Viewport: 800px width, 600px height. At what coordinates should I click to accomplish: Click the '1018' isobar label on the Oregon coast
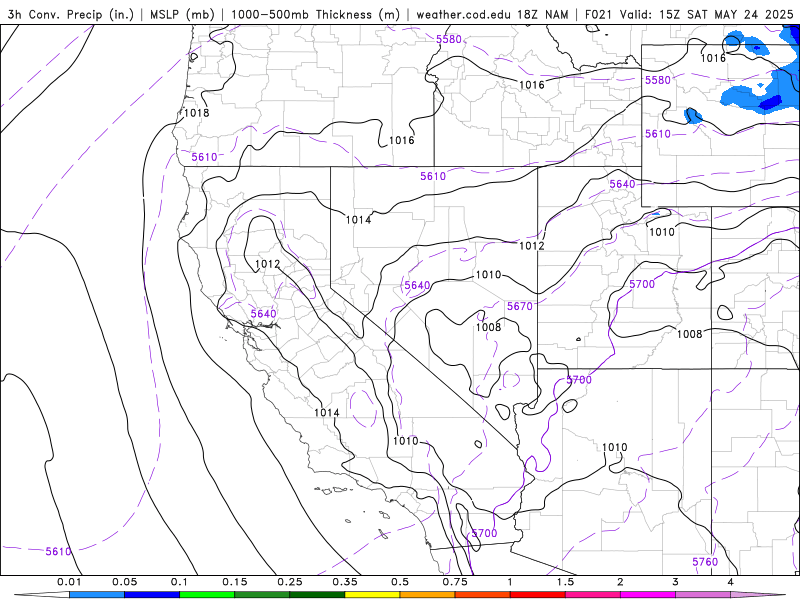tap(196, 113)
